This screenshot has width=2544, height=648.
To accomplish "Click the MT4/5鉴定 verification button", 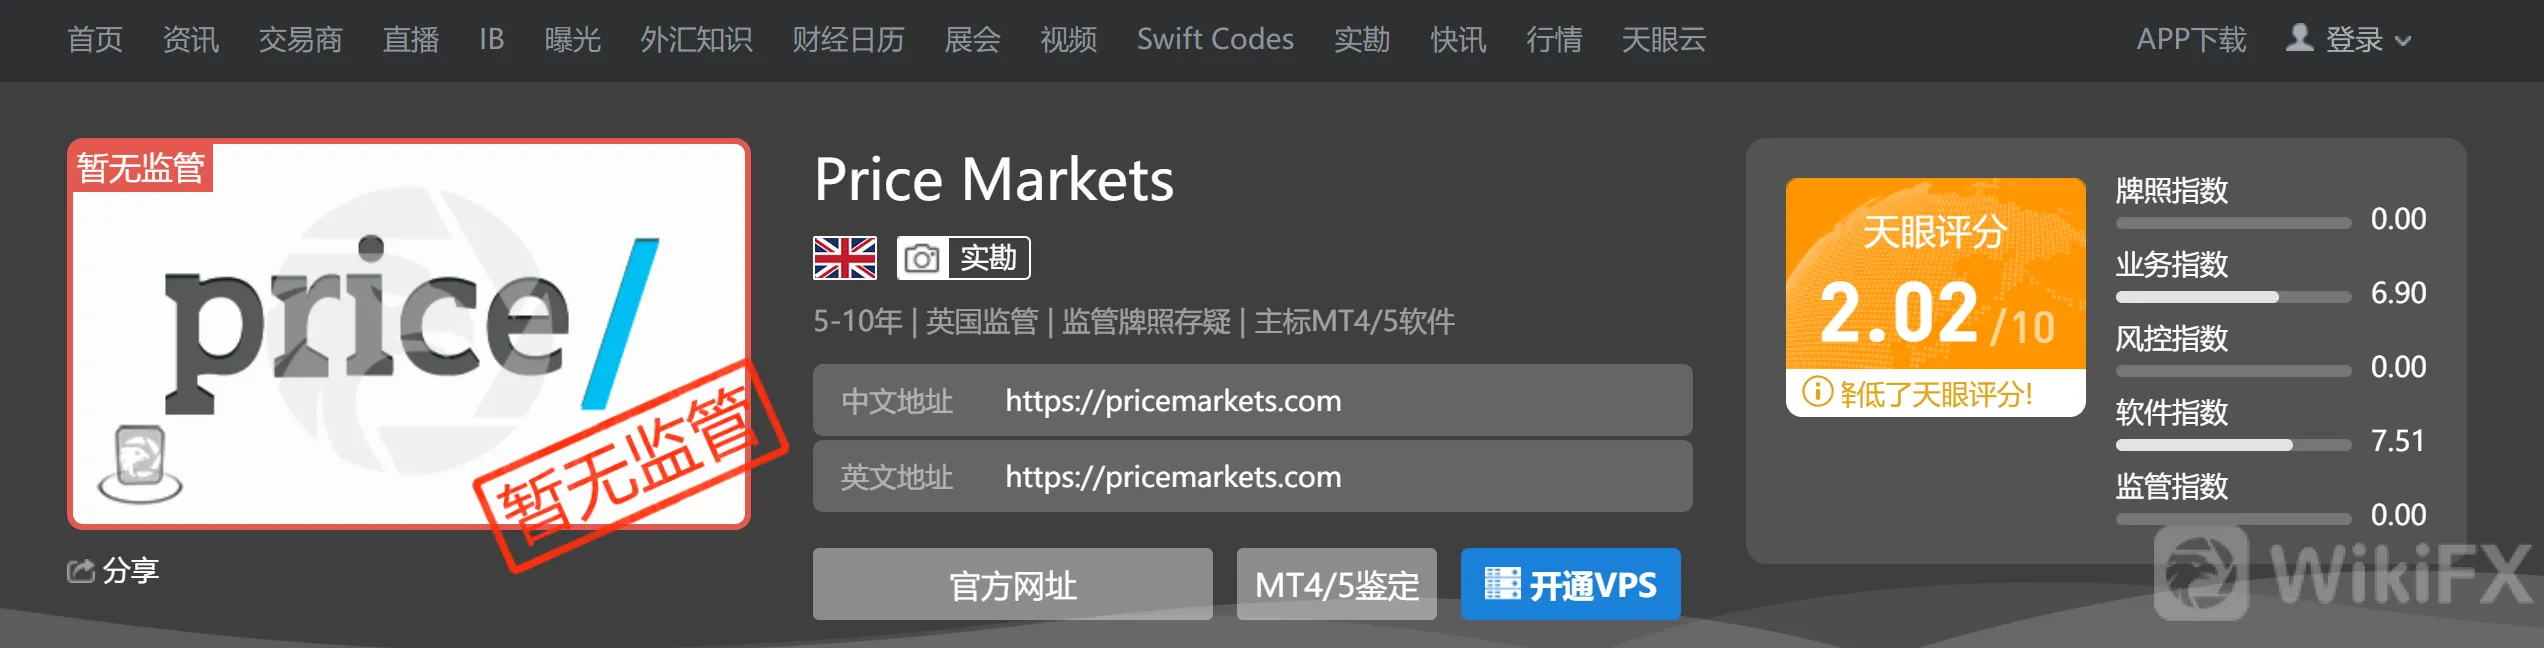I will click(1337, 584).
